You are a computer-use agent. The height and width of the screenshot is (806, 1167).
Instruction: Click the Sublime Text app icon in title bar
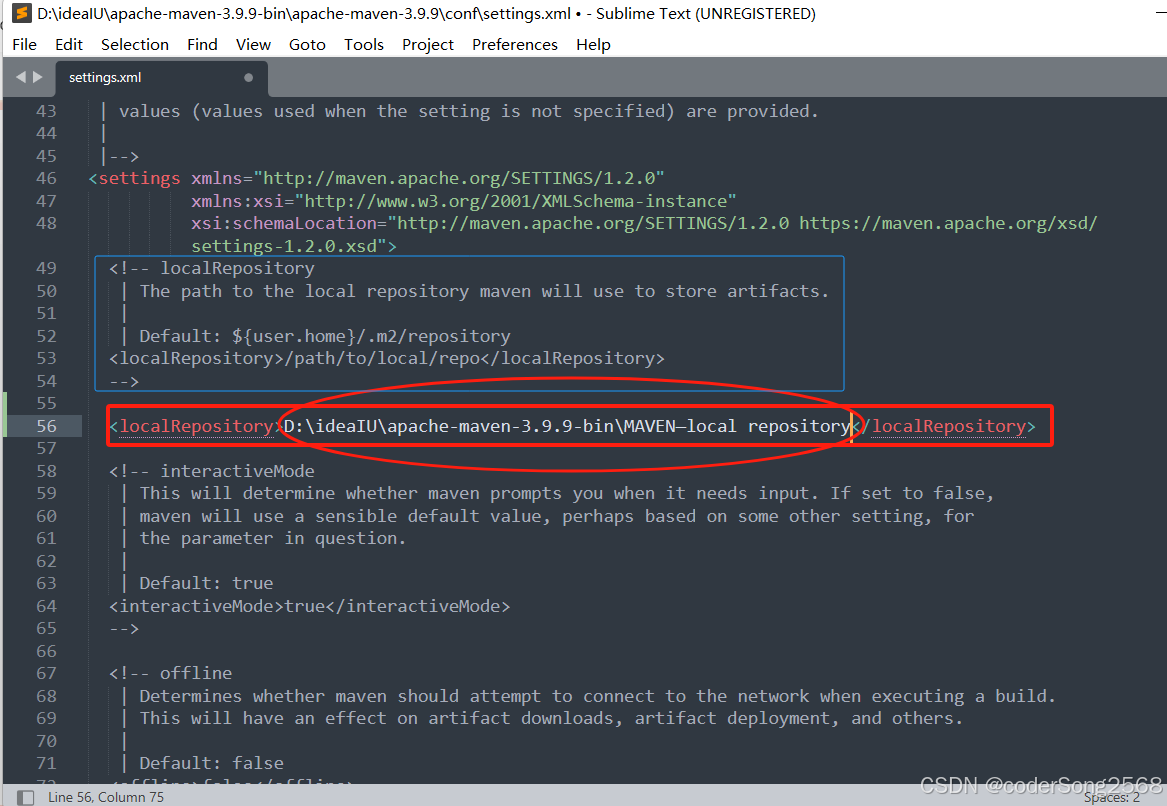(x=22, y=13)
